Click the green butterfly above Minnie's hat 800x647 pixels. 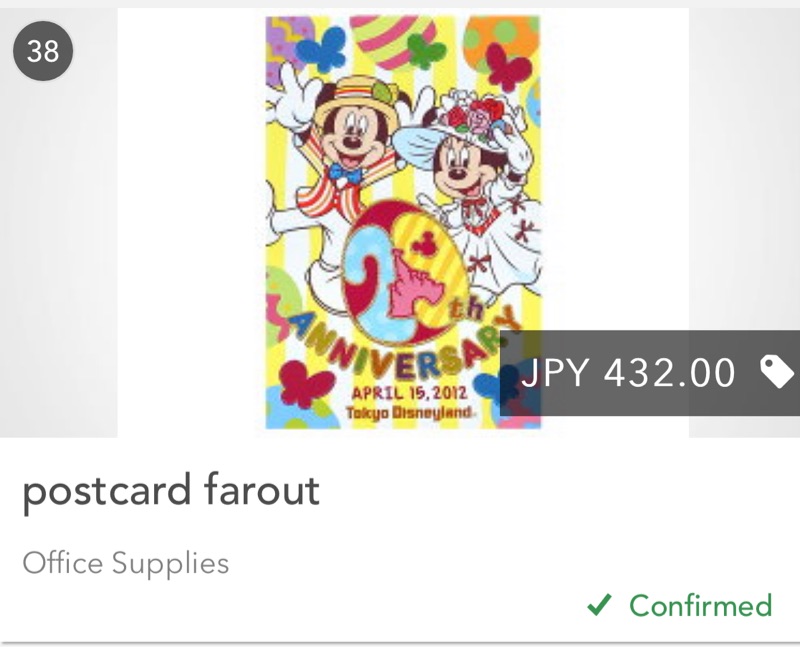coord(426,50)
